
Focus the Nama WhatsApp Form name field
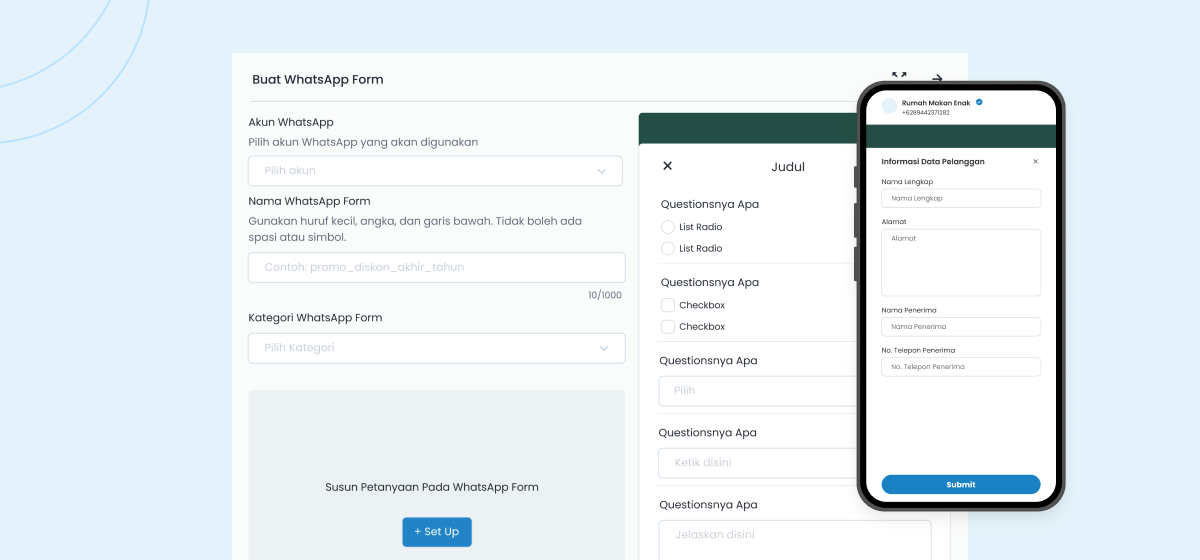click(x=436, y=268)
